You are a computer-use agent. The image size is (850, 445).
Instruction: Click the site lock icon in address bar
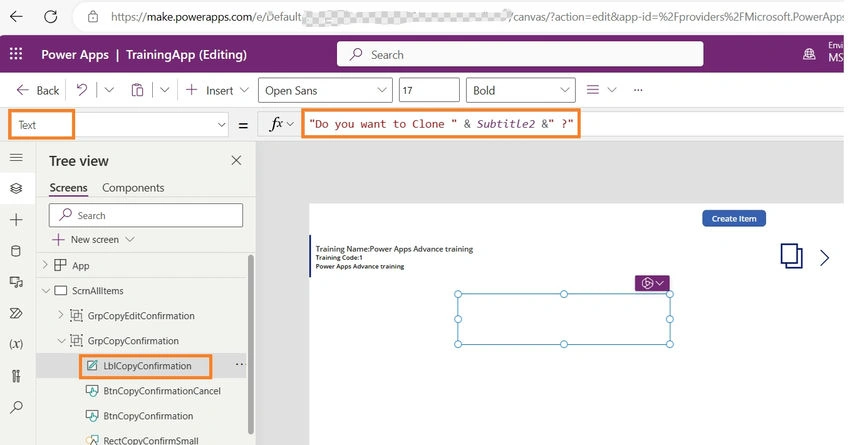pos(93,17)
